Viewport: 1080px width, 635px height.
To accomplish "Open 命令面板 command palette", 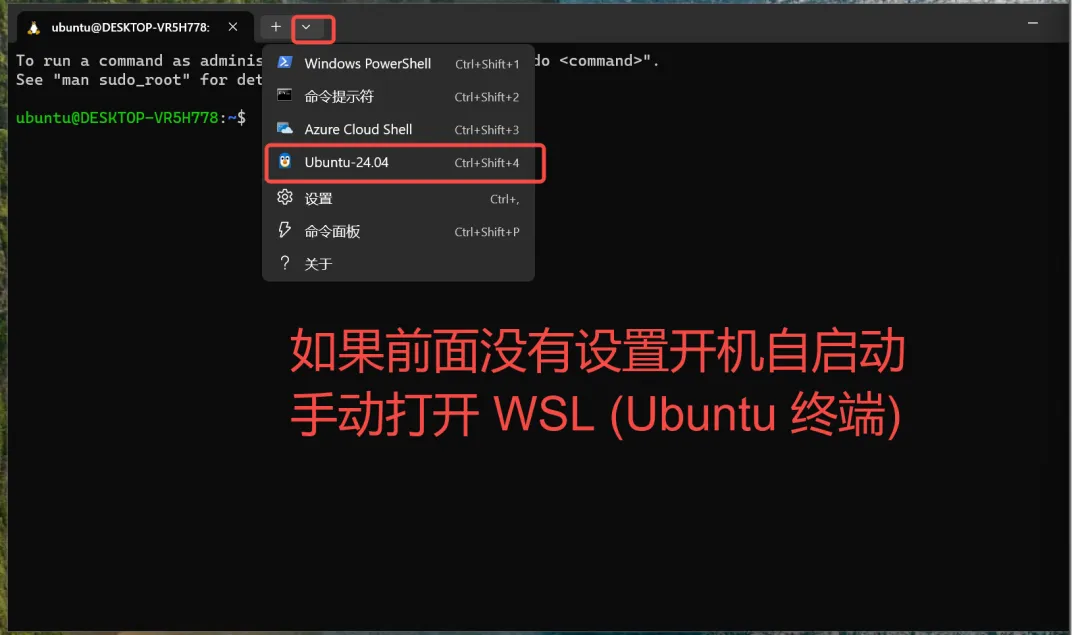I will click(398, 231).
